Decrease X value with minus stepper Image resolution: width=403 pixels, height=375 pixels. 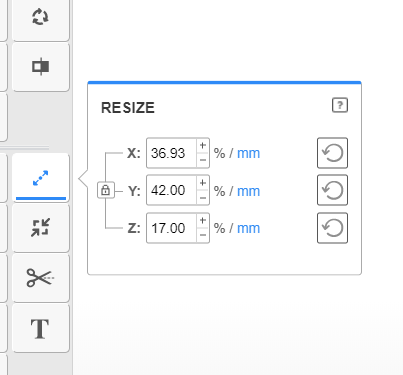pos(203,160)
